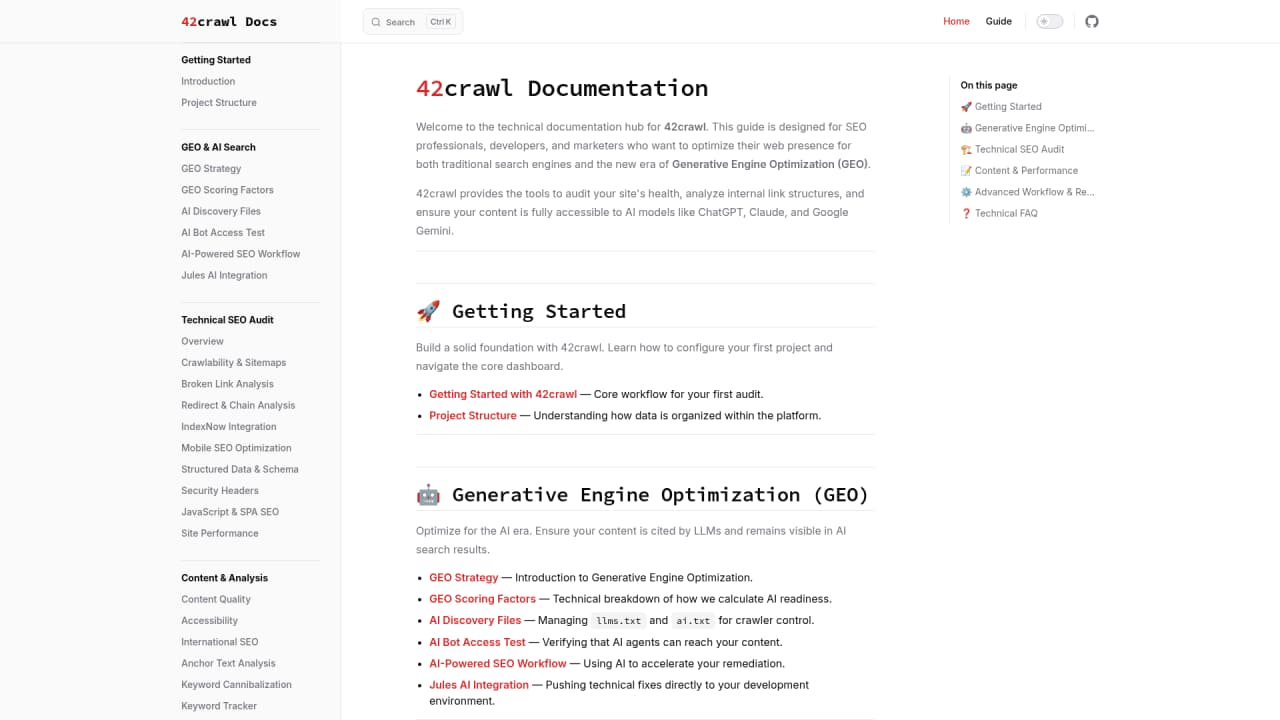Follow the red 'AI Bot Access Test' link
Screen dimensions: 1280x720
[477, 642]
